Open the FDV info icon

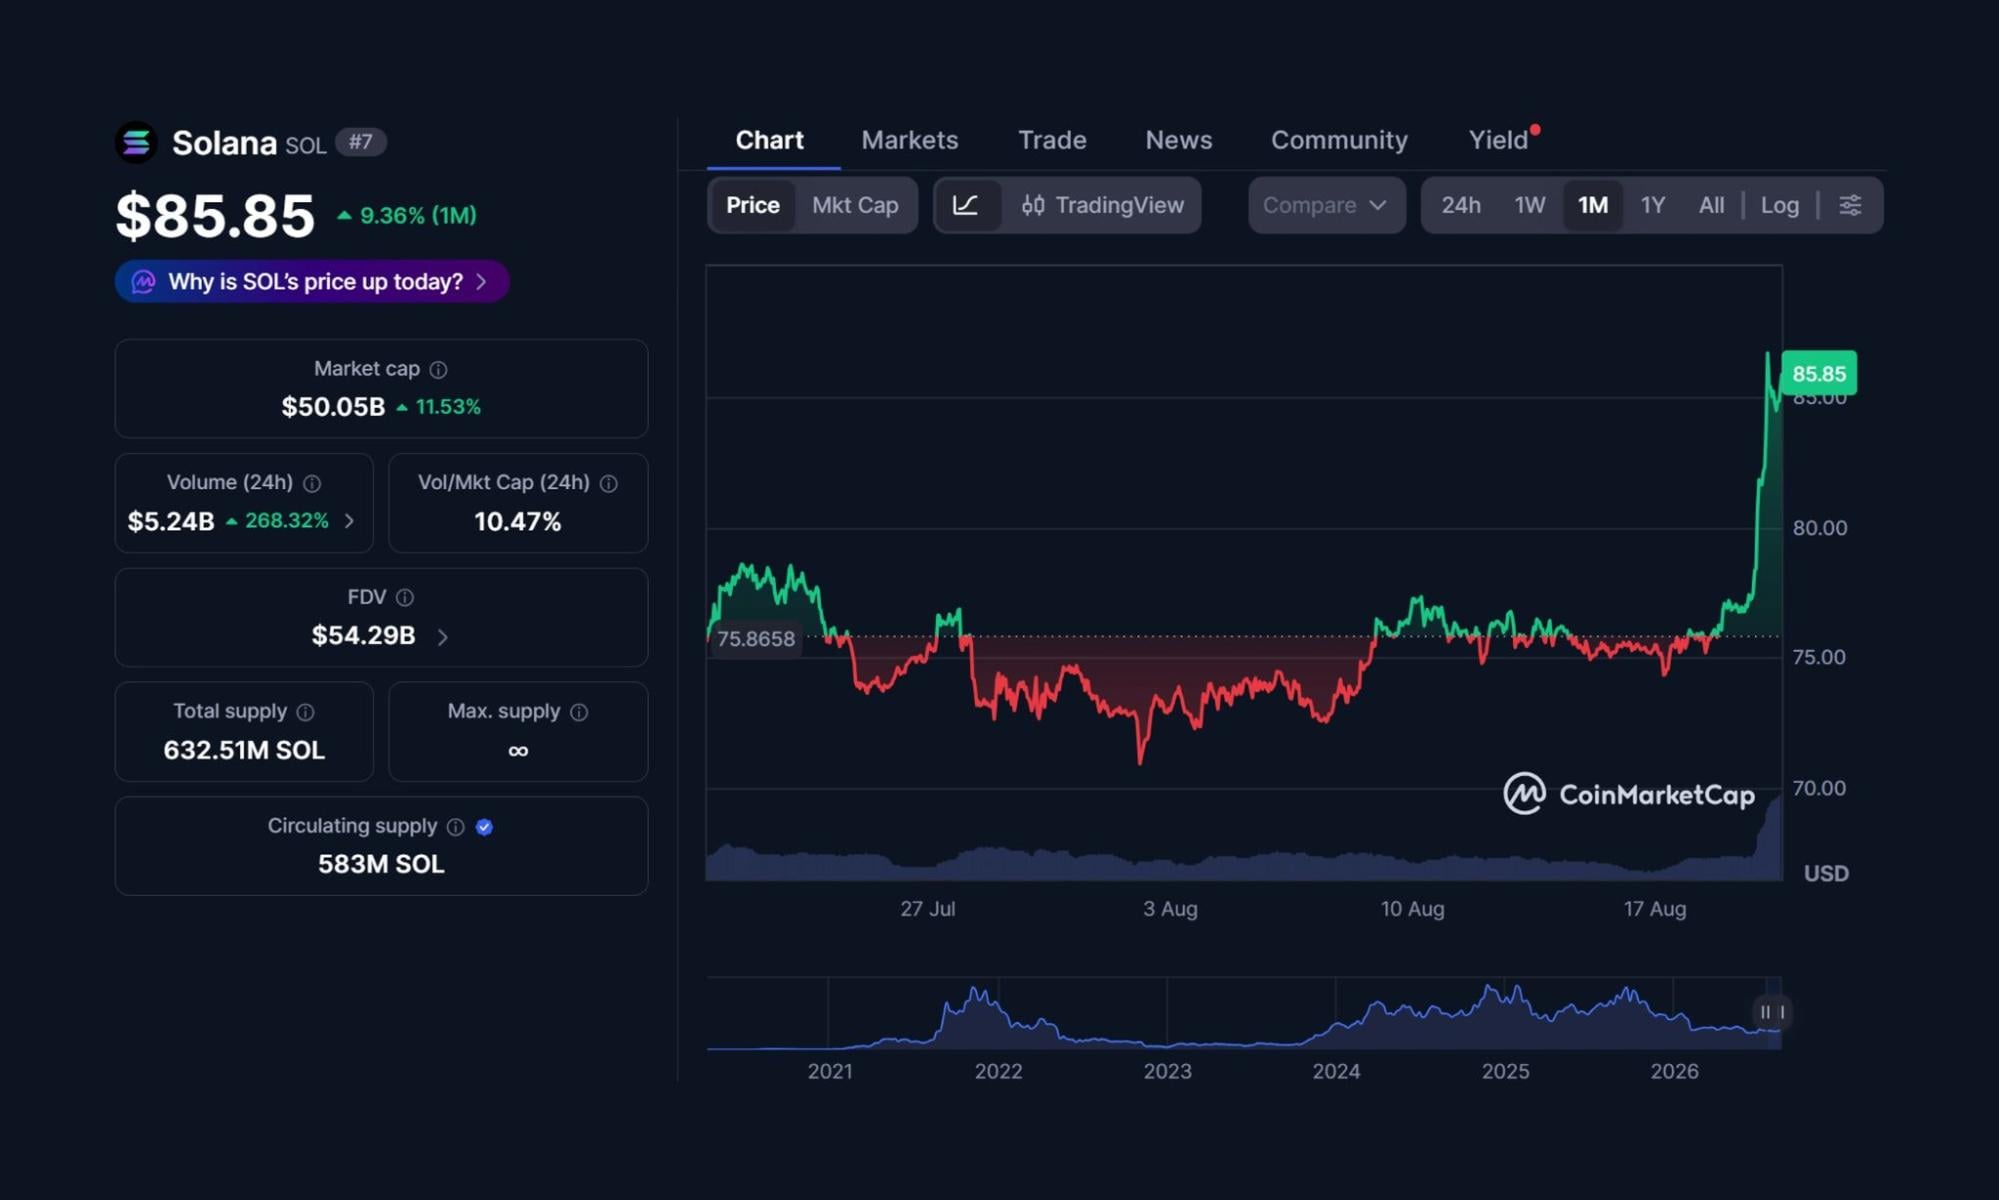pos(405,598)
